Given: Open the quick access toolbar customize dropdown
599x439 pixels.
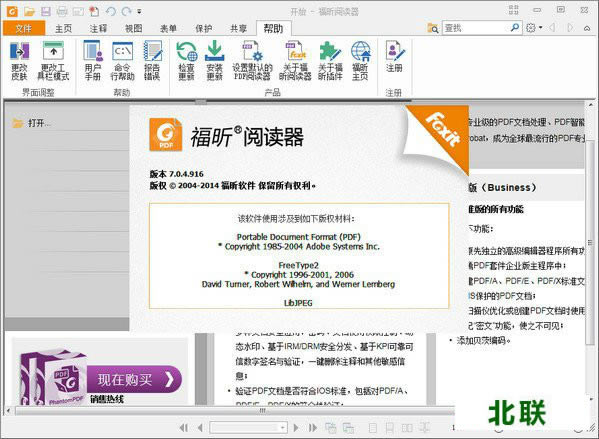Looking at the screenshot, I should [139, 11].
